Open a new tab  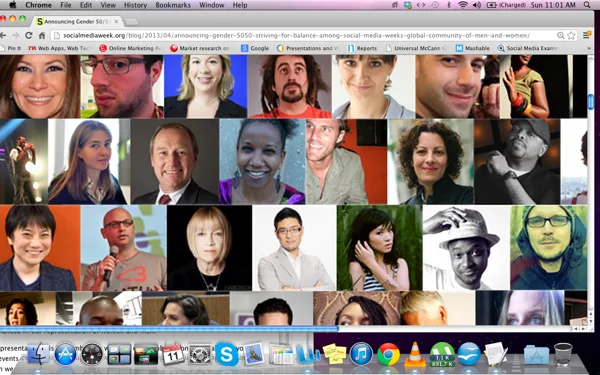coord(131,22)
